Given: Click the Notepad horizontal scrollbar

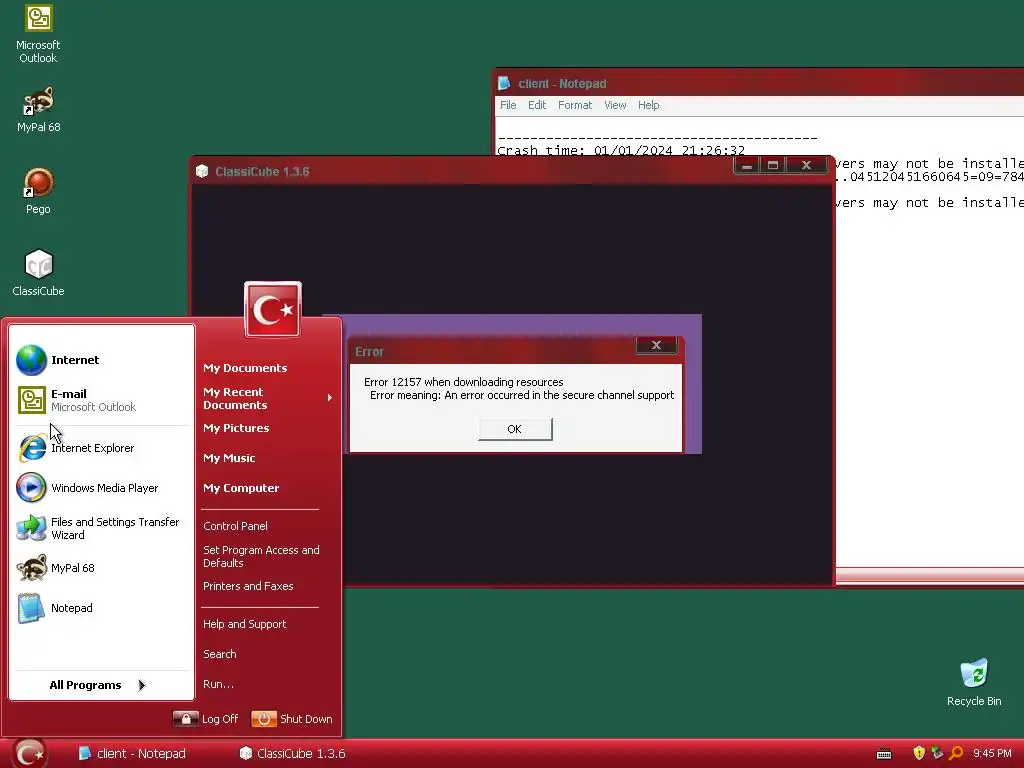Looking at the screenshot, I should (930, 576).
